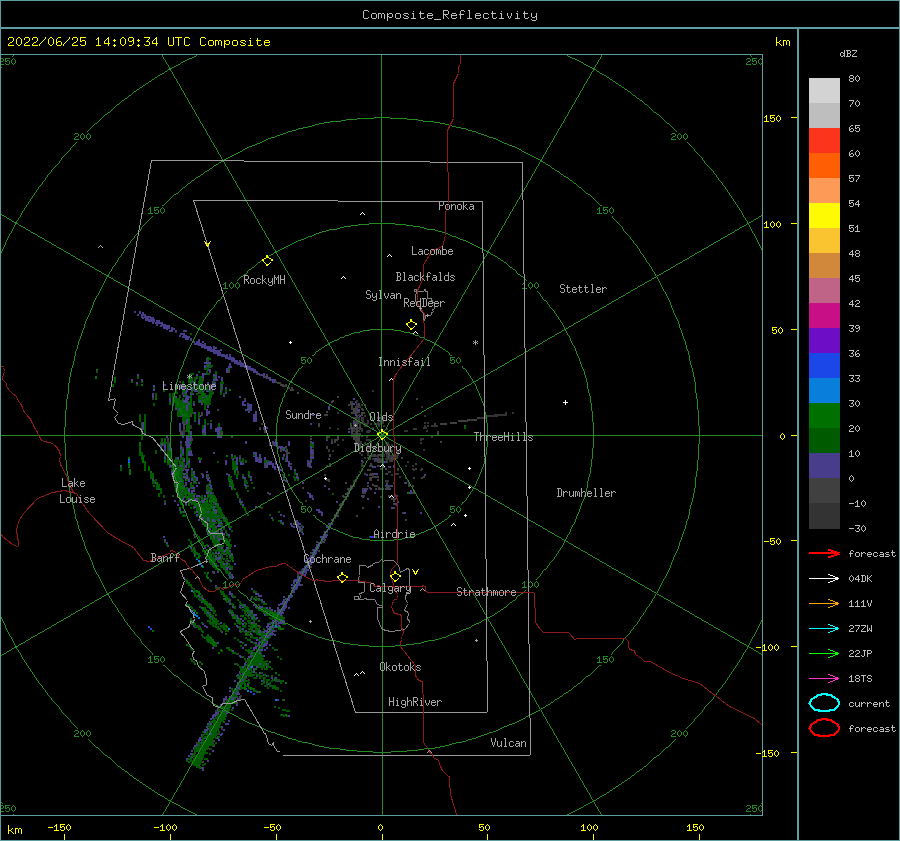Select the cyan 27ZW arrow icon
The height and width of the screenshot is (841, 900).
click(824, 629)
